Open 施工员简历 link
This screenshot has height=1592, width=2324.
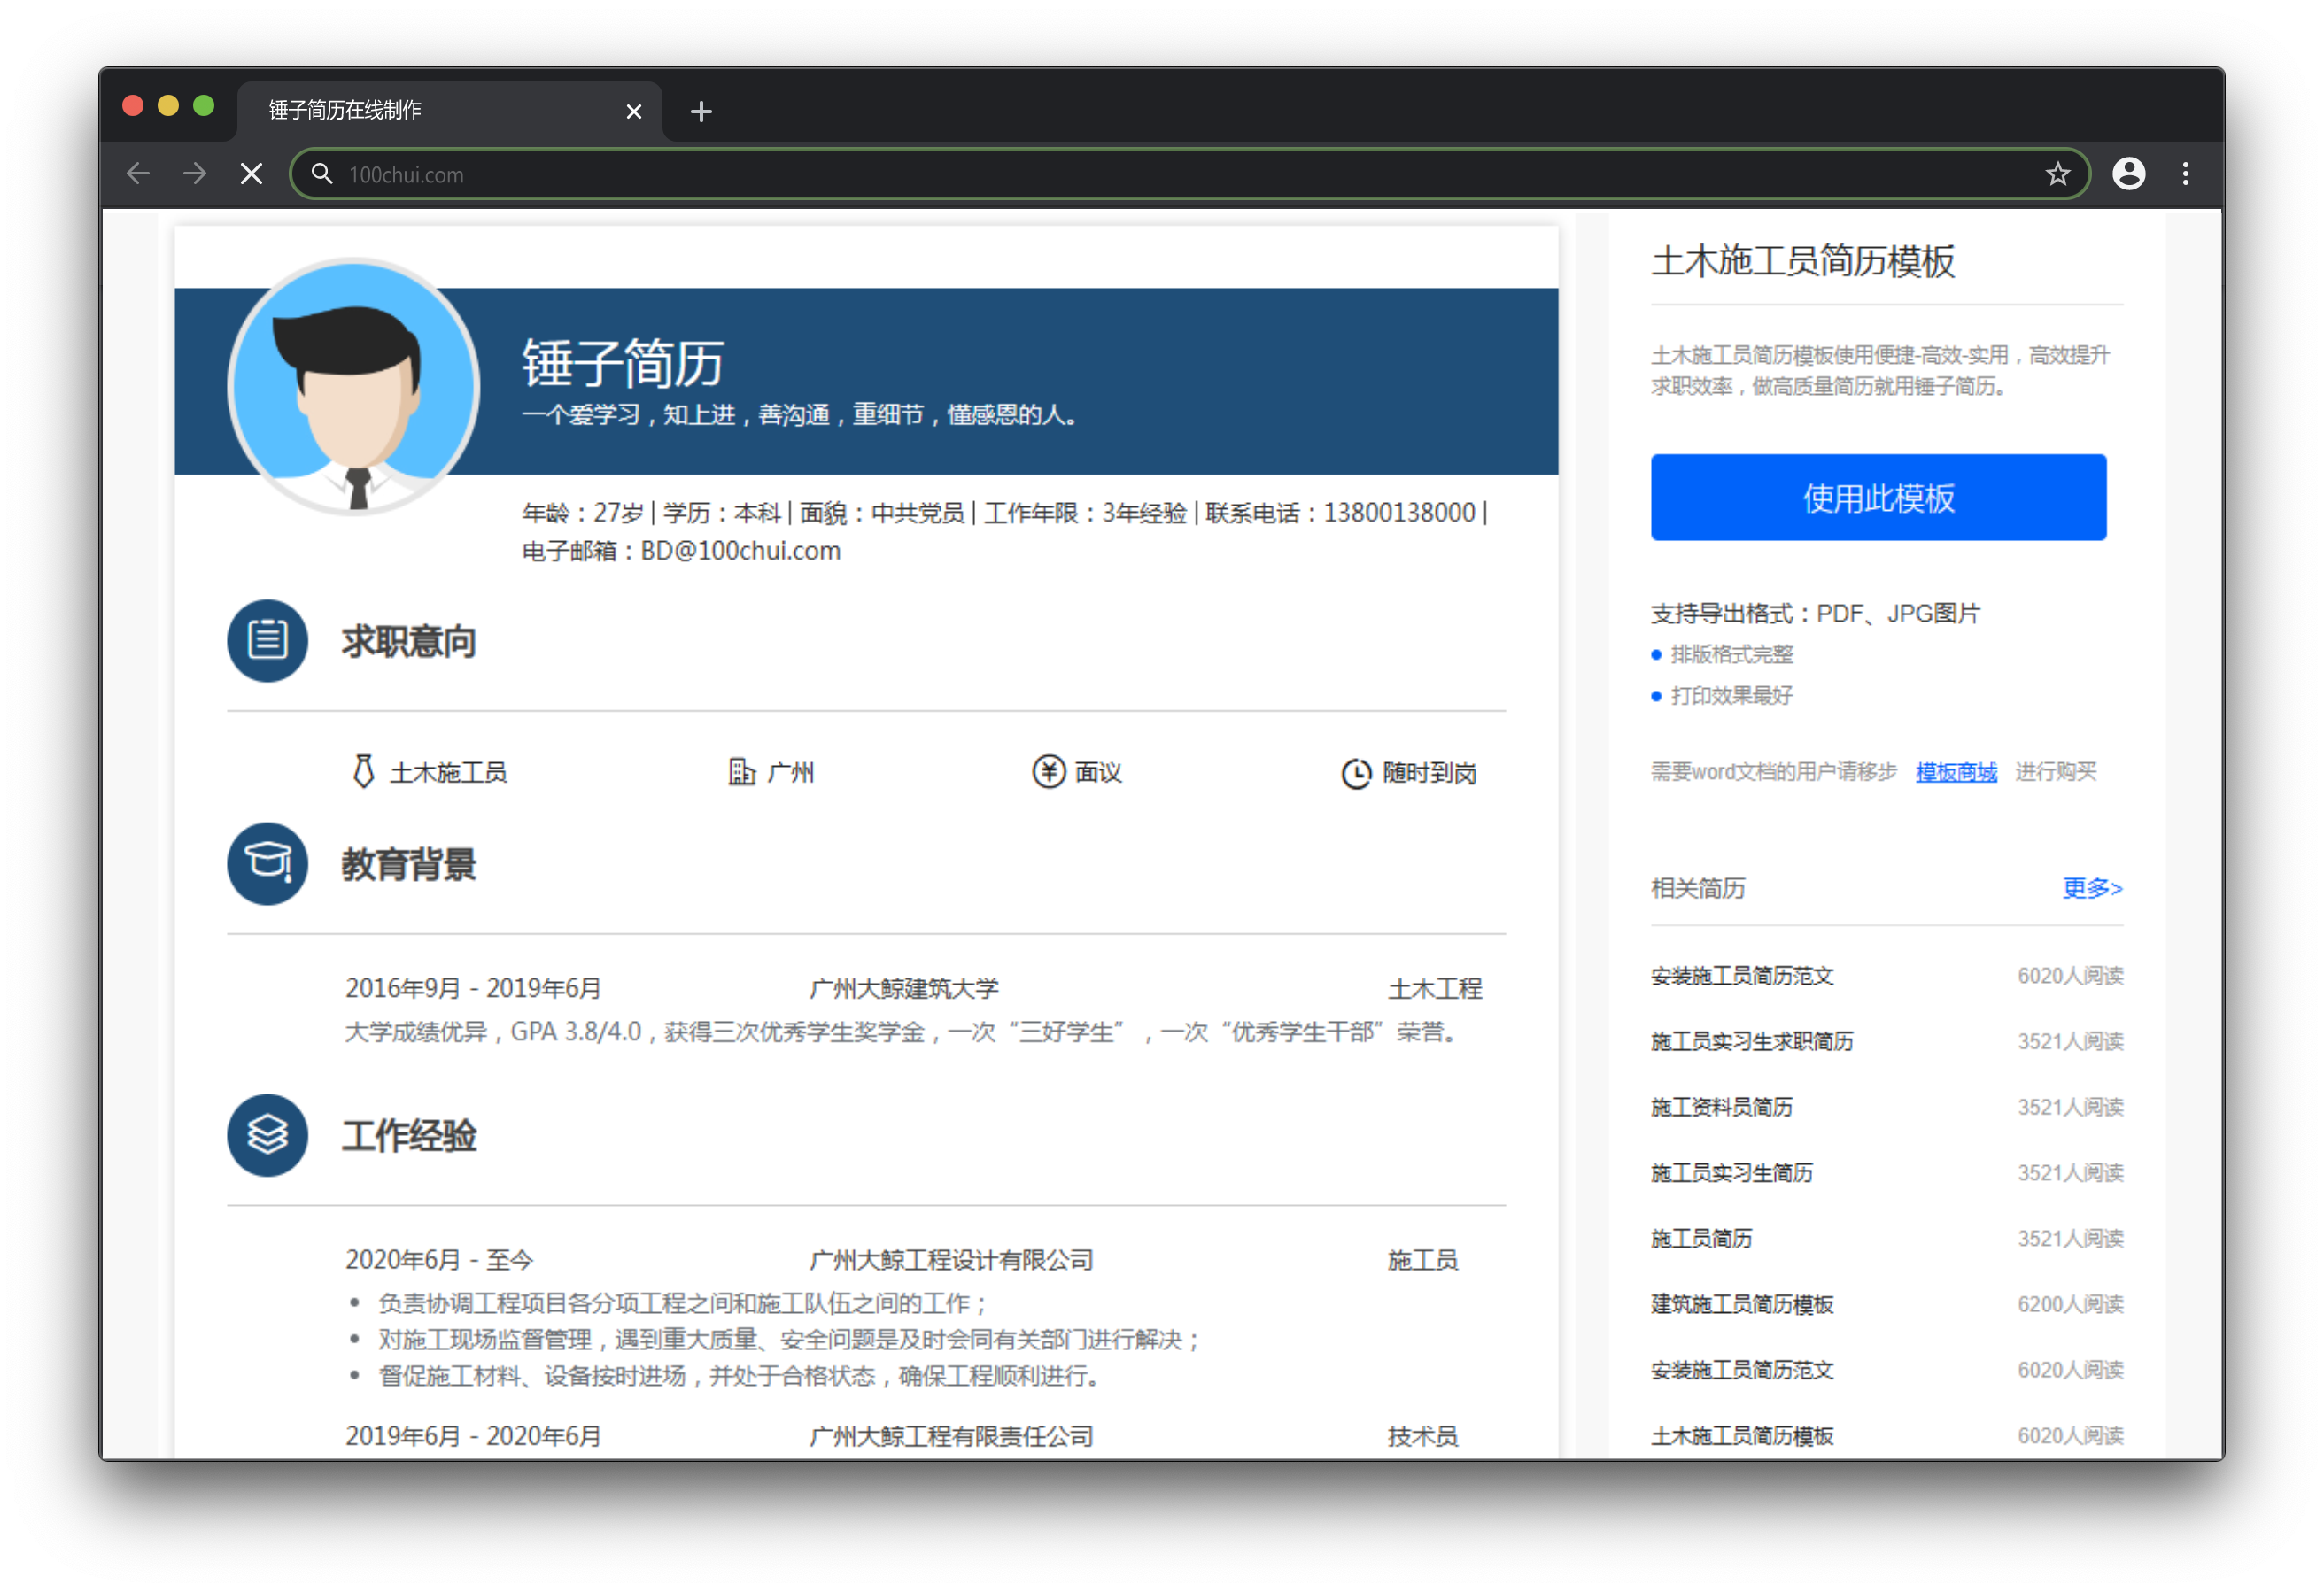tap(1701, 1238)
